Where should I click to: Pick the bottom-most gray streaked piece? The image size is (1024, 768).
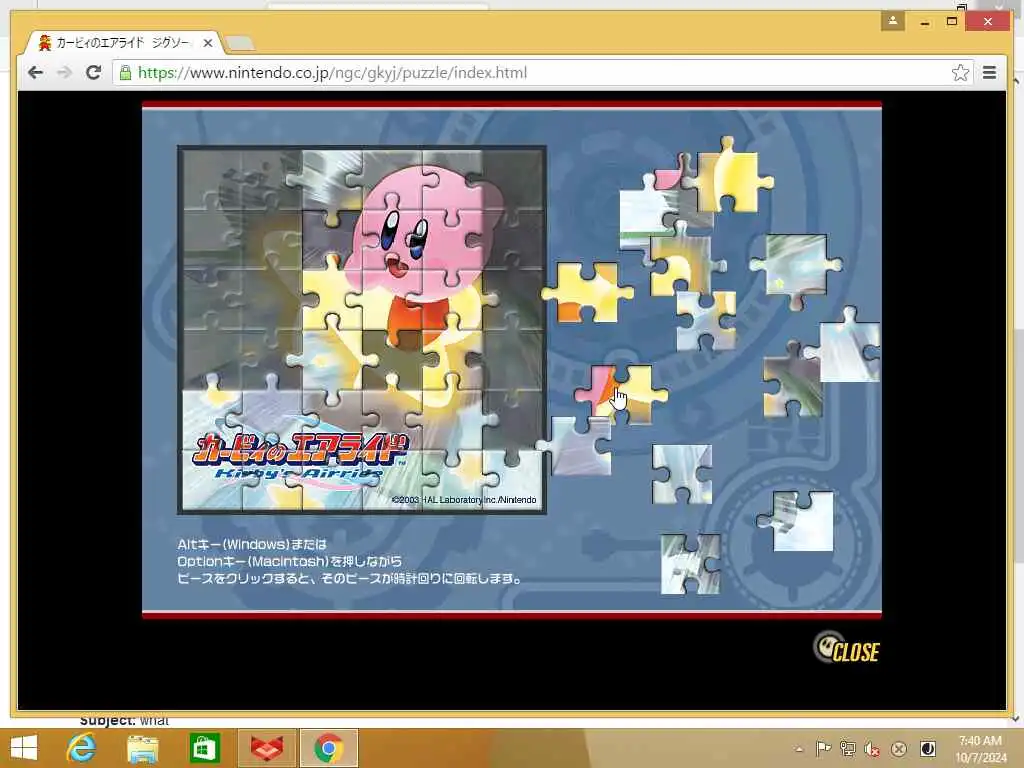(691, 564)
